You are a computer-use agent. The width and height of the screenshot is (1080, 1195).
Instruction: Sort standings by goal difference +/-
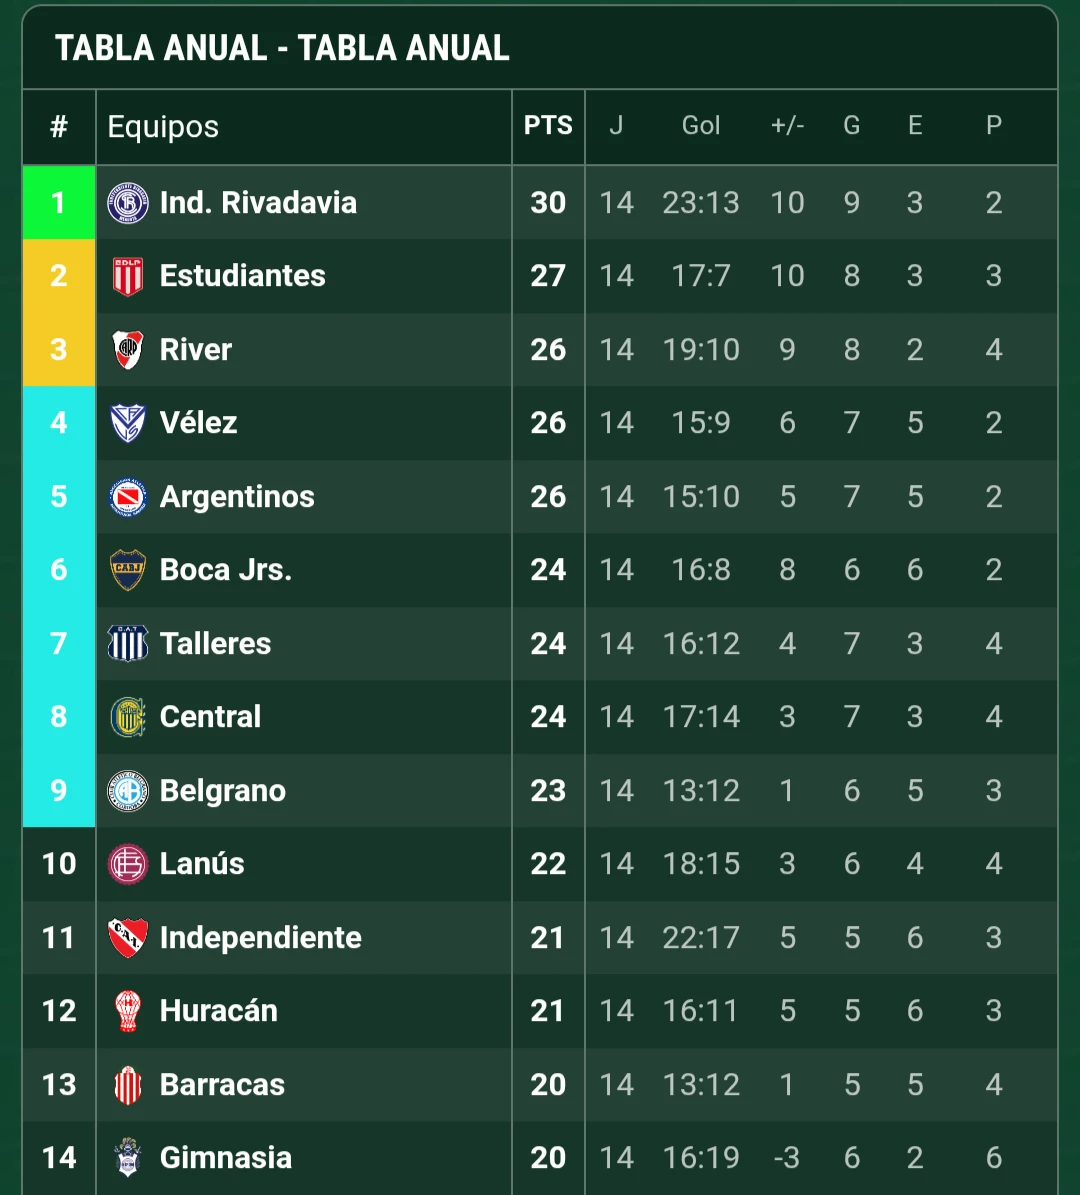787,125
